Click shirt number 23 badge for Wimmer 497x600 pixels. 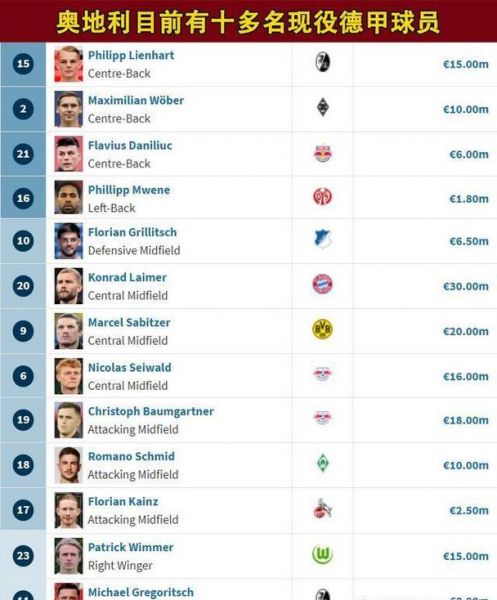(x=23, y=555)
